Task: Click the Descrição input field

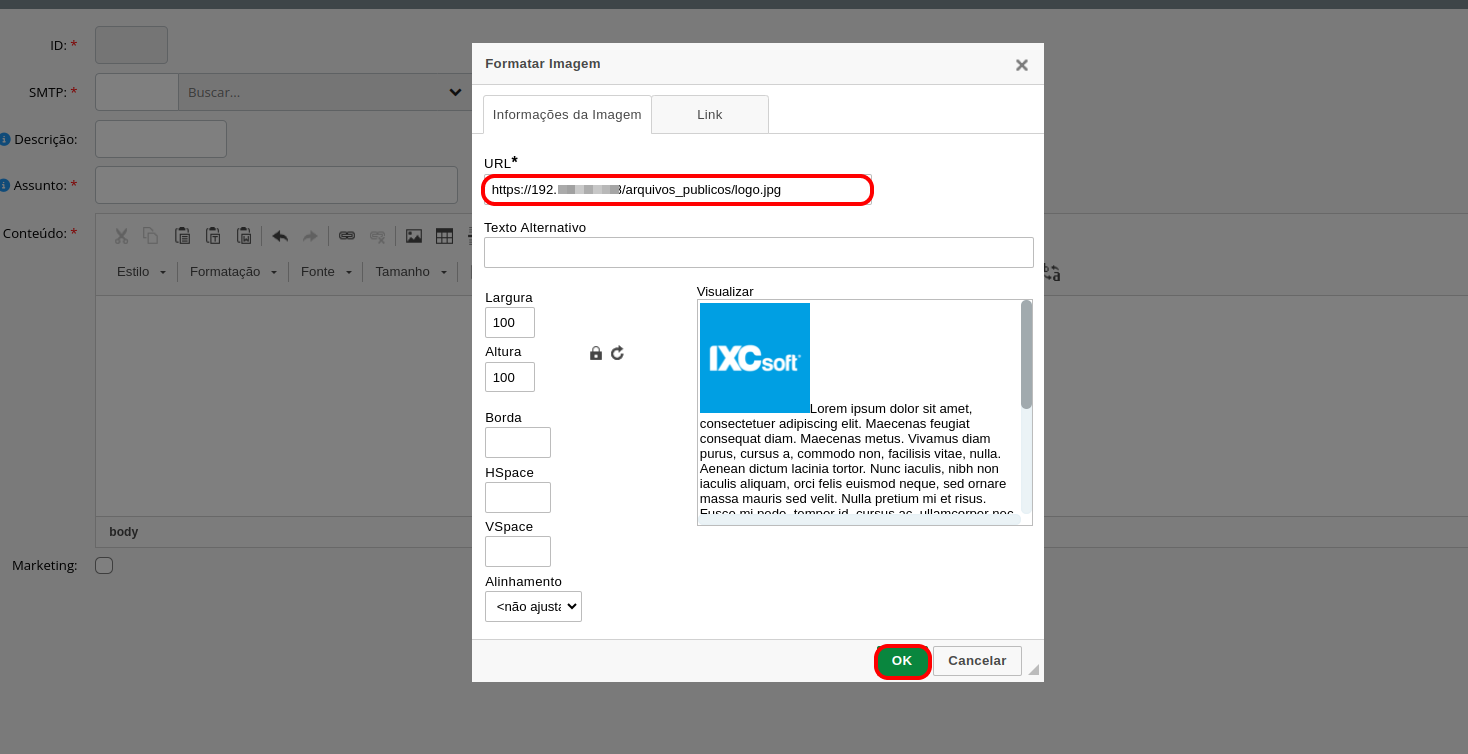Action: click(x=161, y=139)
